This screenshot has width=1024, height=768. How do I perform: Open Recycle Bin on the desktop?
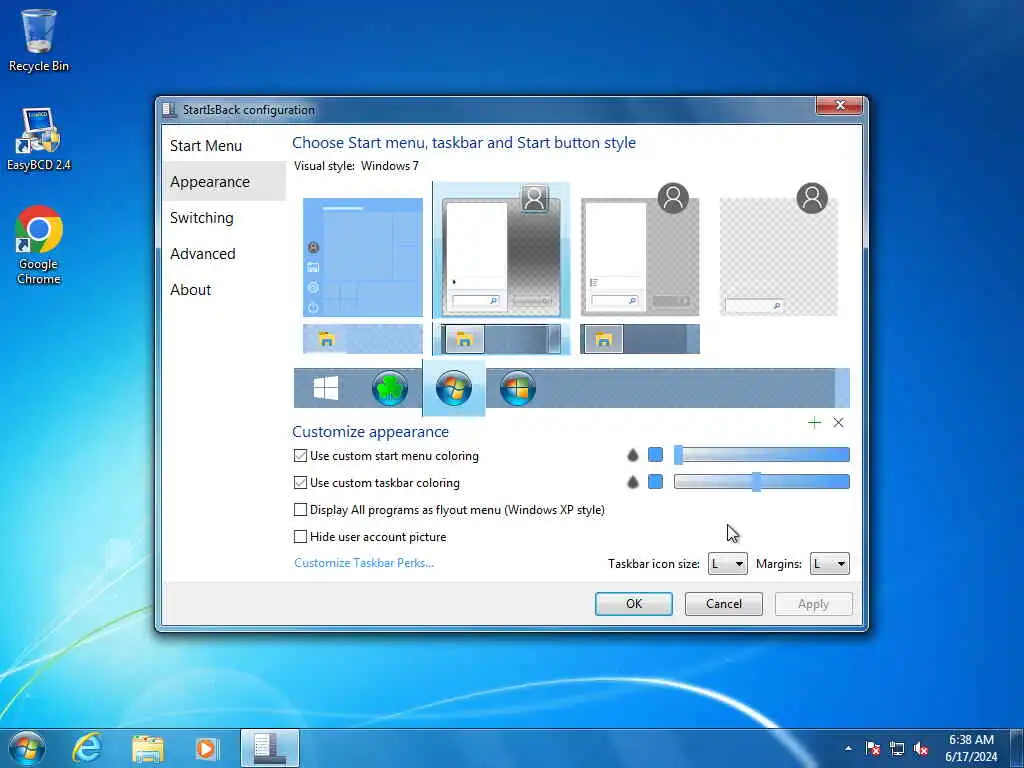(39, 40)
